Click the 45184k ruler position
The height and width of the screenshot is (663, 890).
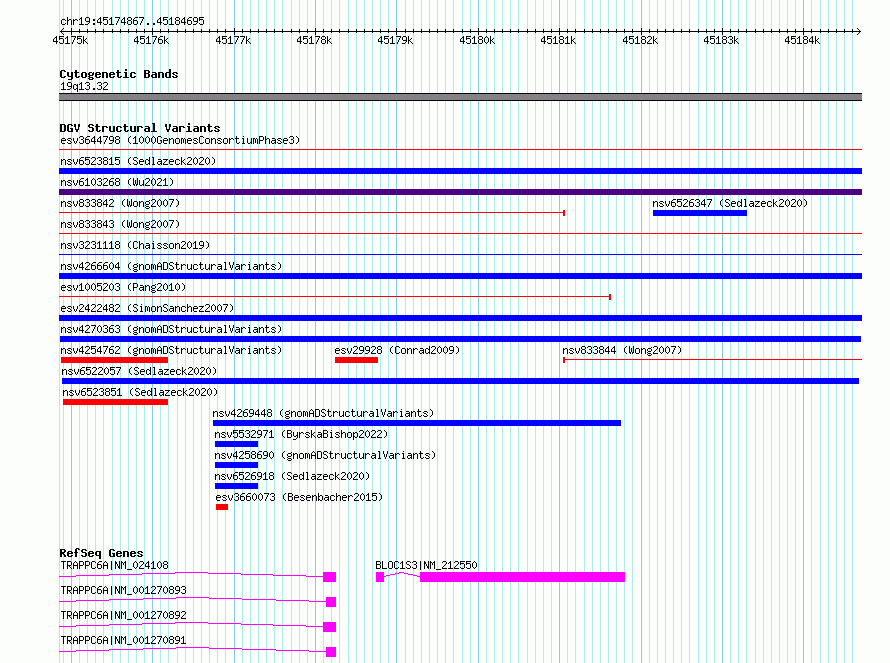coord(803,40)
